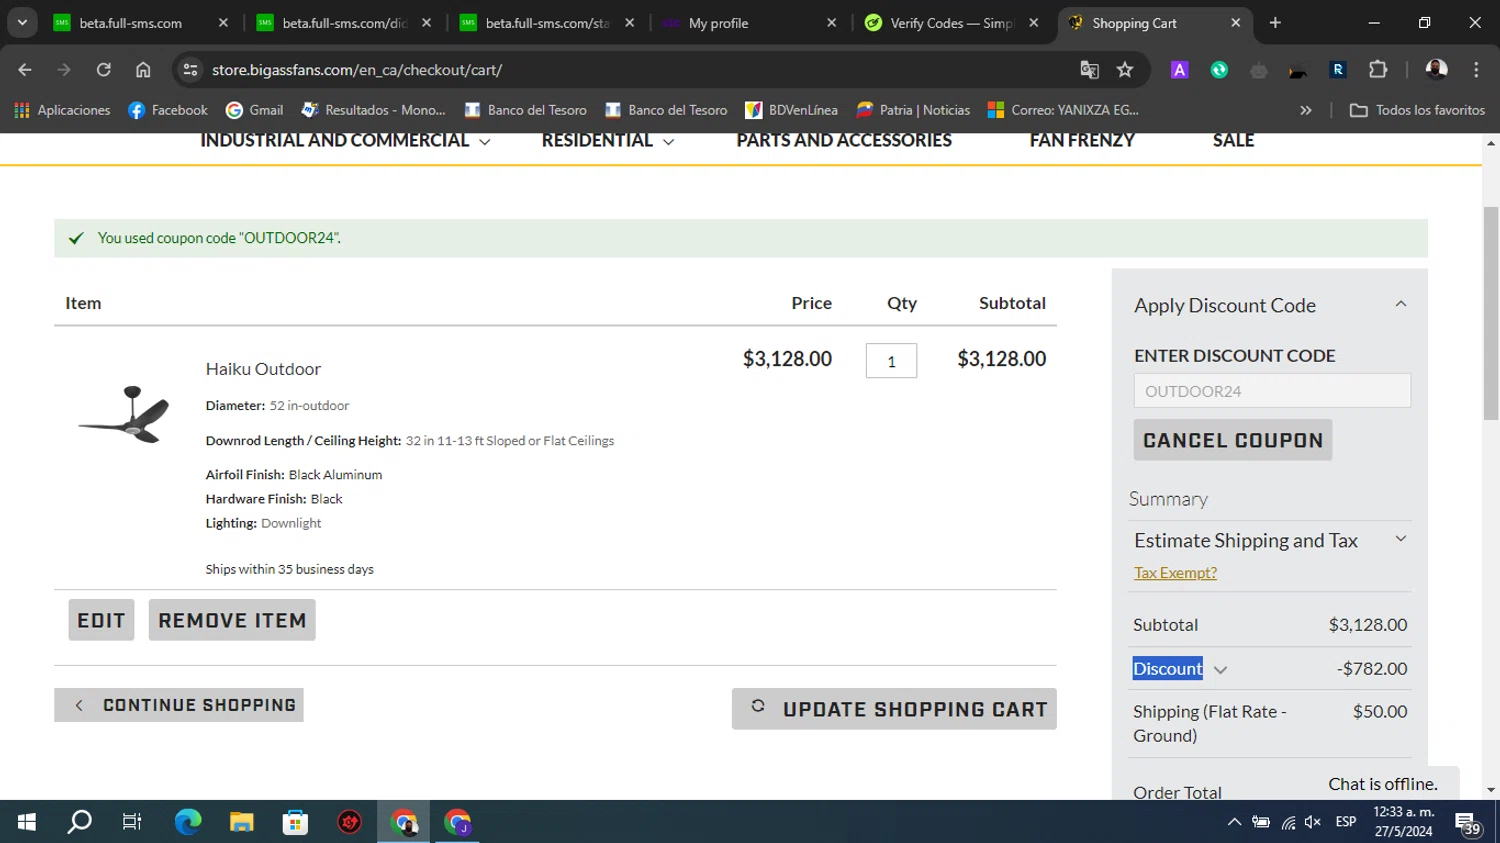This screenshot has width=1500, height=843.
Task: Click the Haiku Outdoor fan thumbnail
Action: [x=124, y=414]
